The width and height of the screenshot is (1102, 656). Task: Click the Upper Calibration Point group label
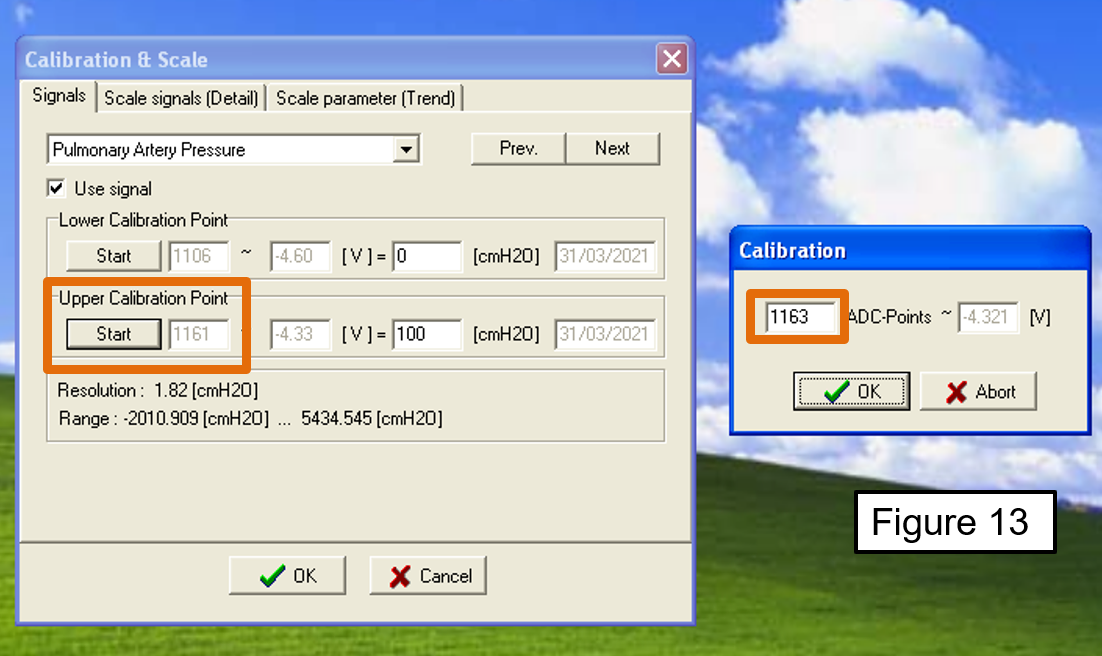point(143,298)
